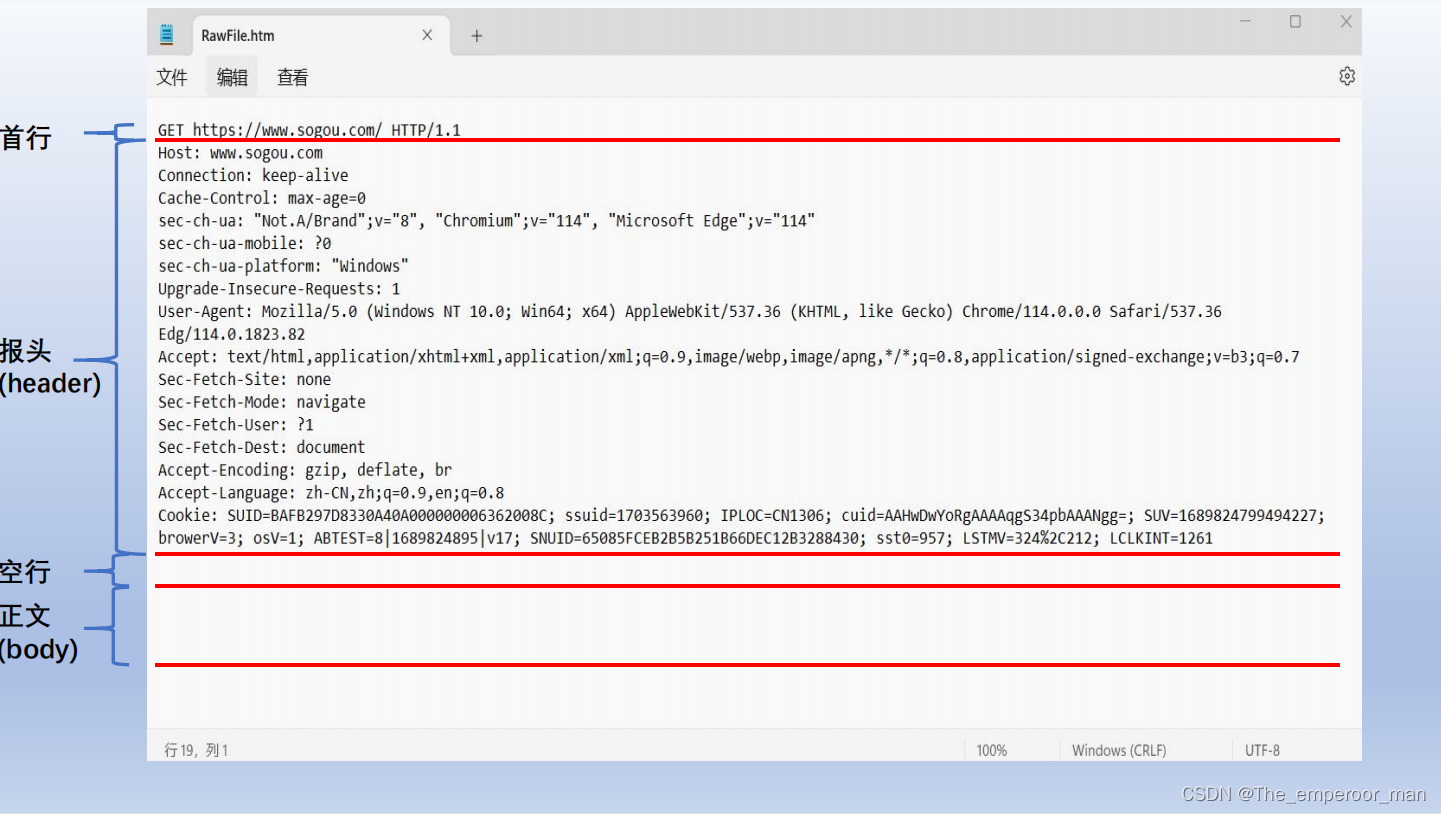1441x814 pixels.
Task: Click the sec-ch-ua: "Not.A/Brand" line
Action: point(486,221)
